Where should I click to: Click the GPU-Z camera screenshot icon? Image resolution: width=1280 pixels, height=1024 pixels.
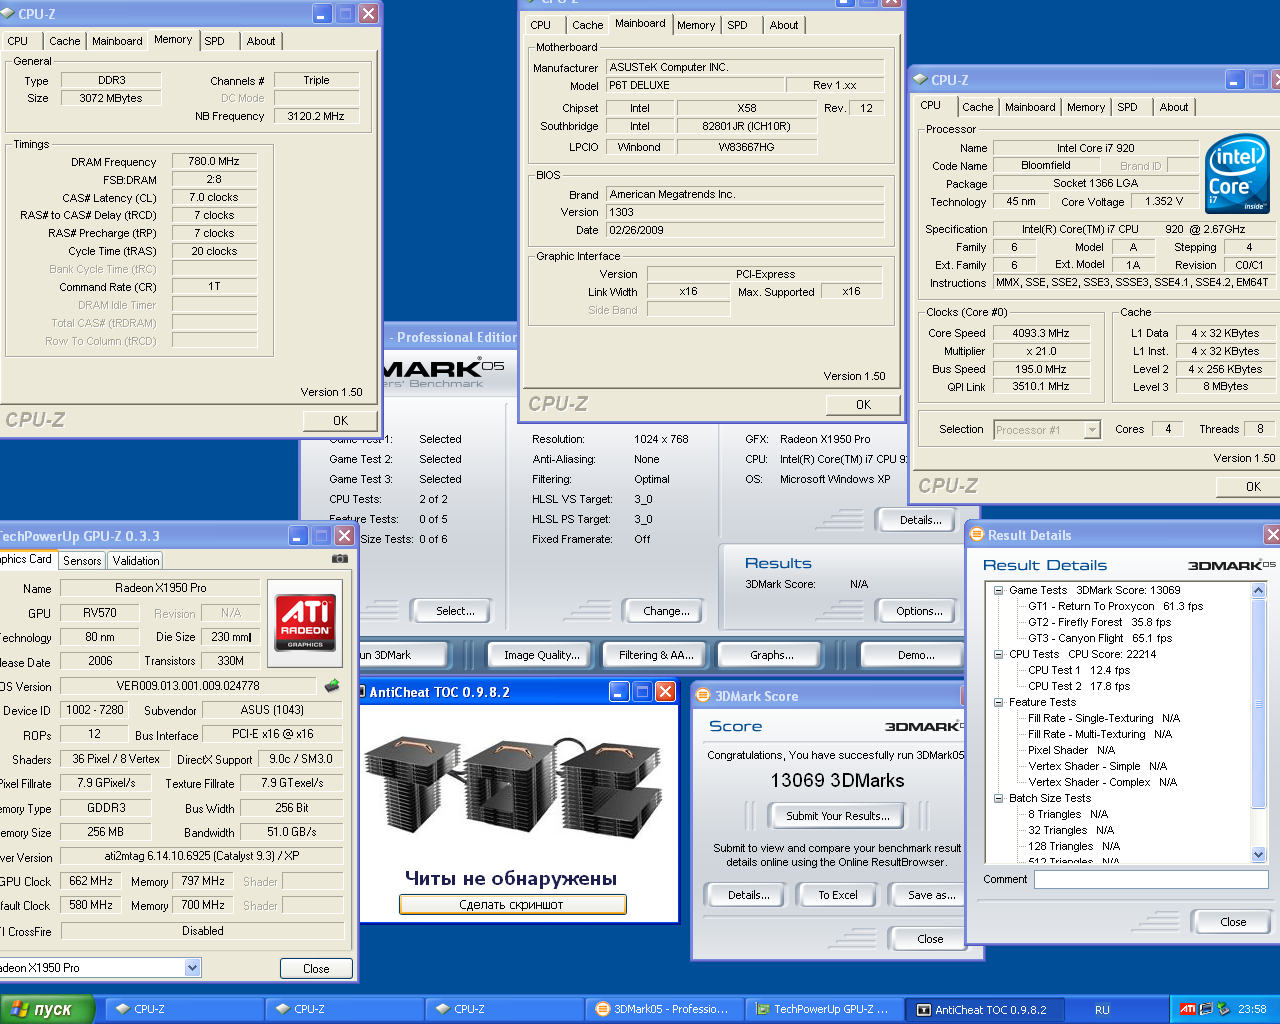point(340,559)
